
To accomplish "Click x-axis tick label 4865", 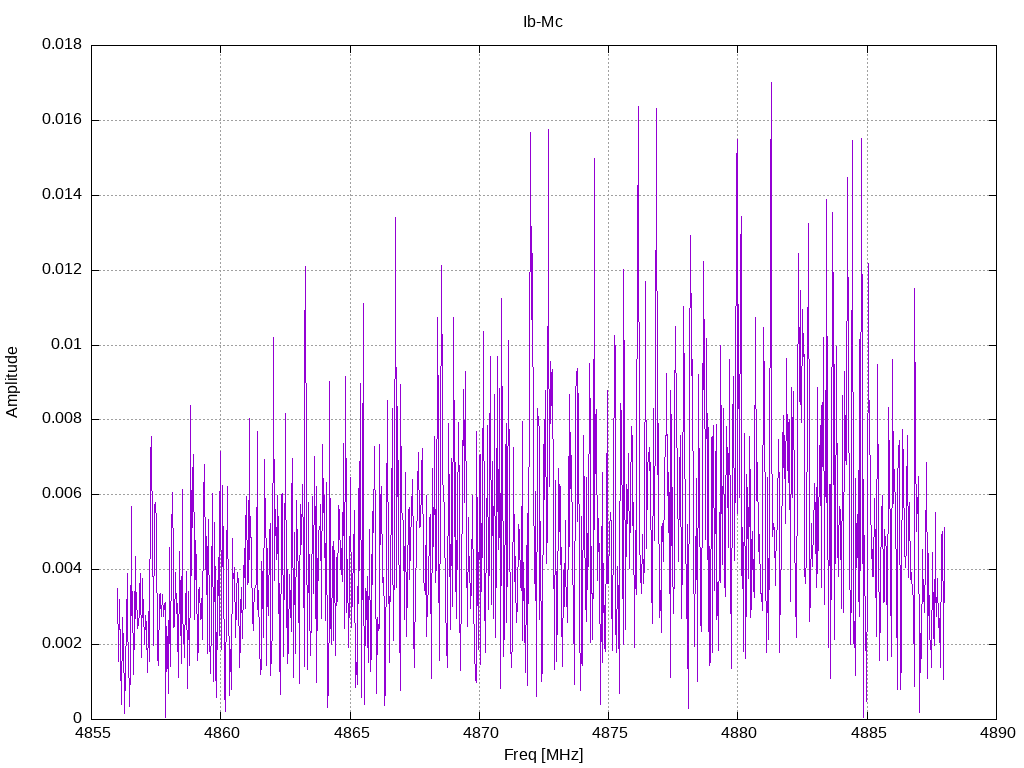I will (350, 733).
